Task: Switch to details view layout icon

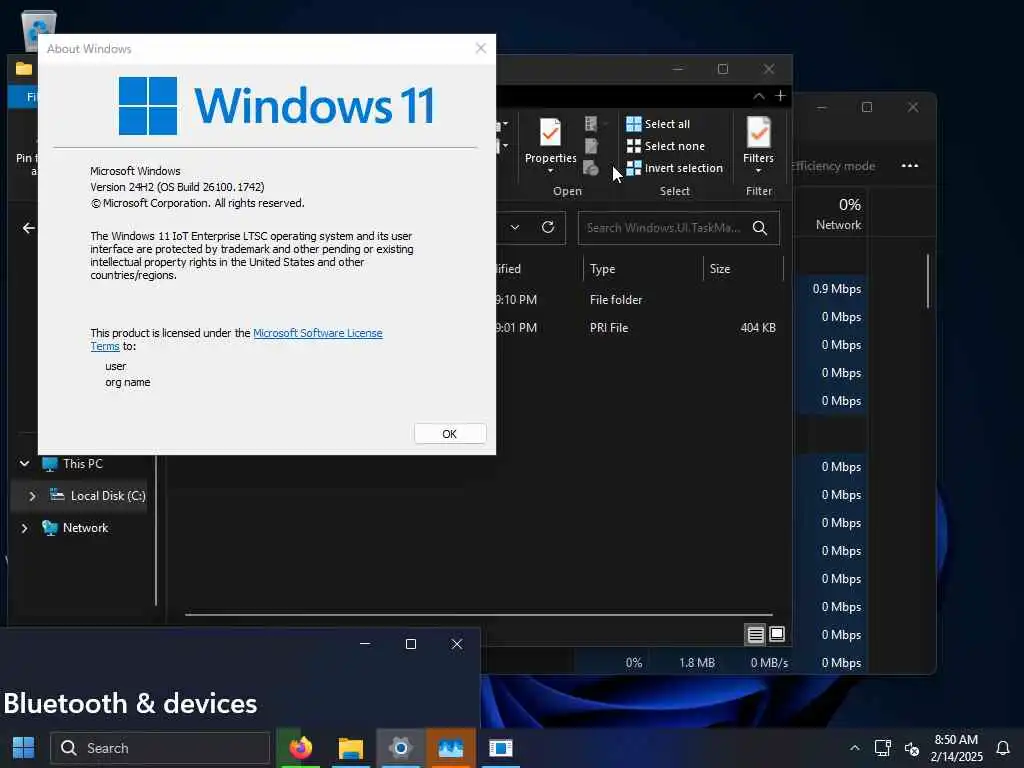Action: [756, 634]
